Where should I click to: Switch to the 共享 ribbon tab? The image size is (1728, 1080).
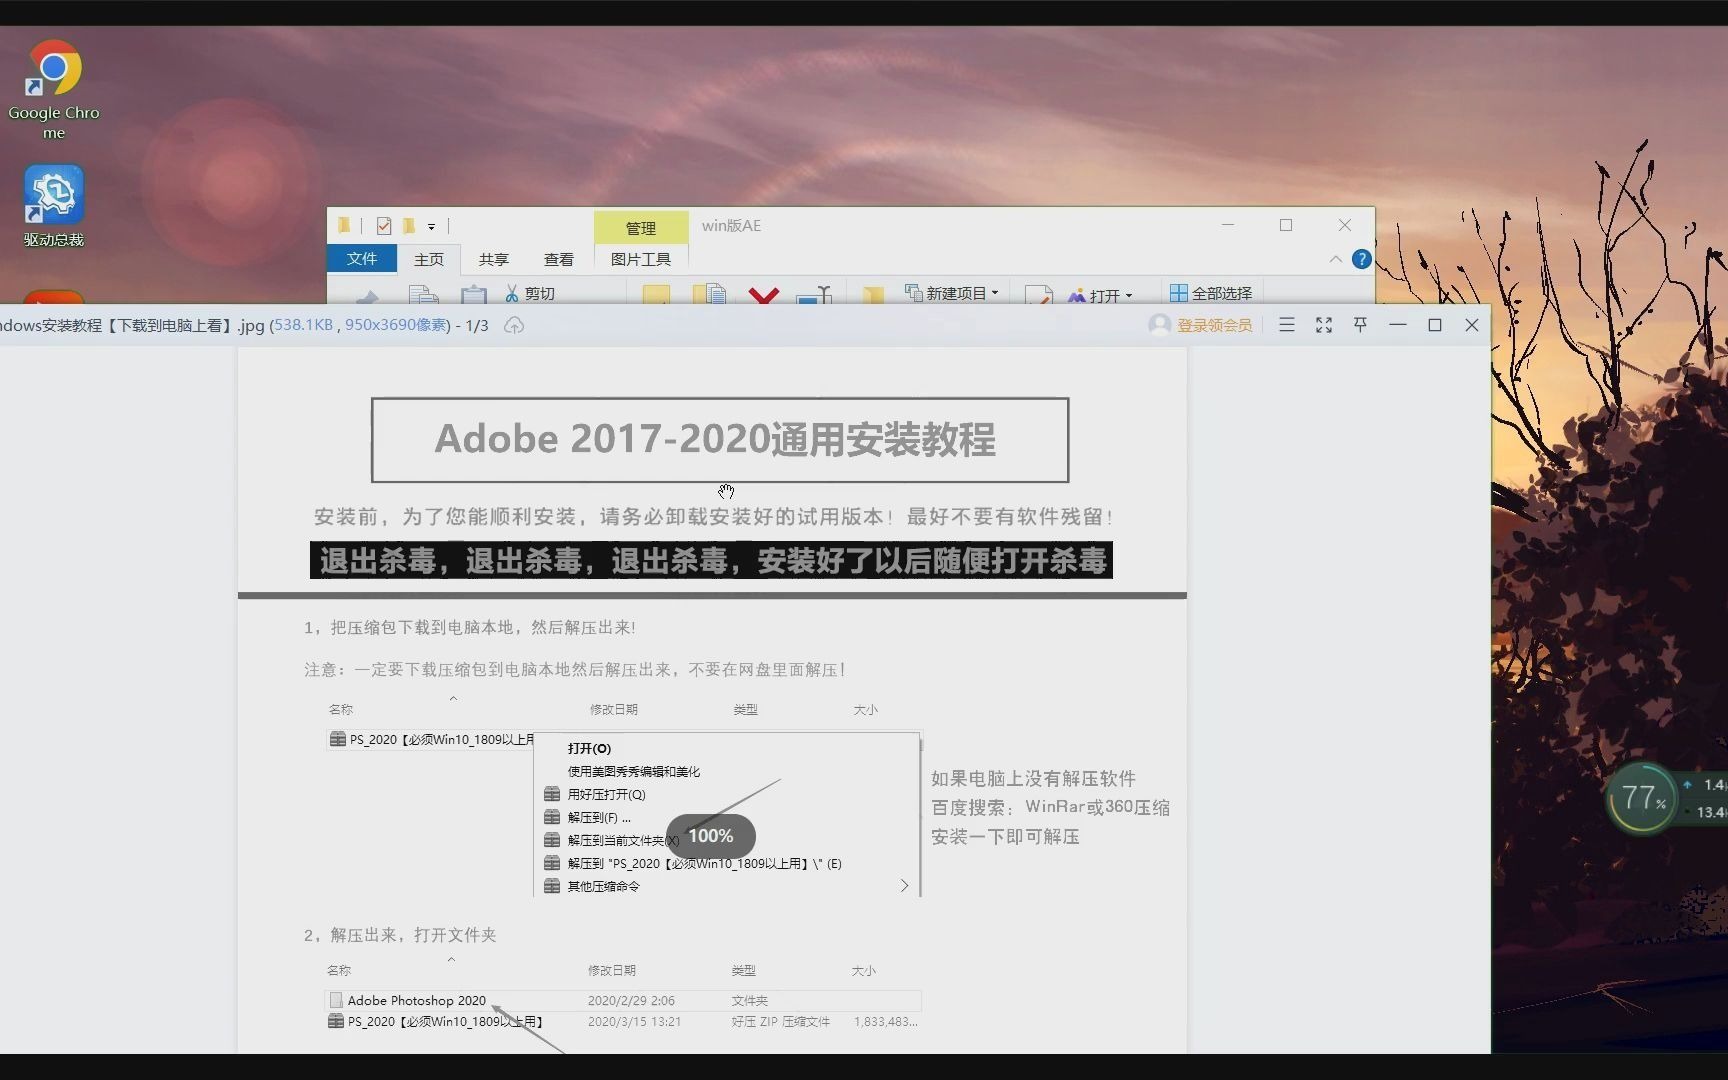tap(494, 259)
